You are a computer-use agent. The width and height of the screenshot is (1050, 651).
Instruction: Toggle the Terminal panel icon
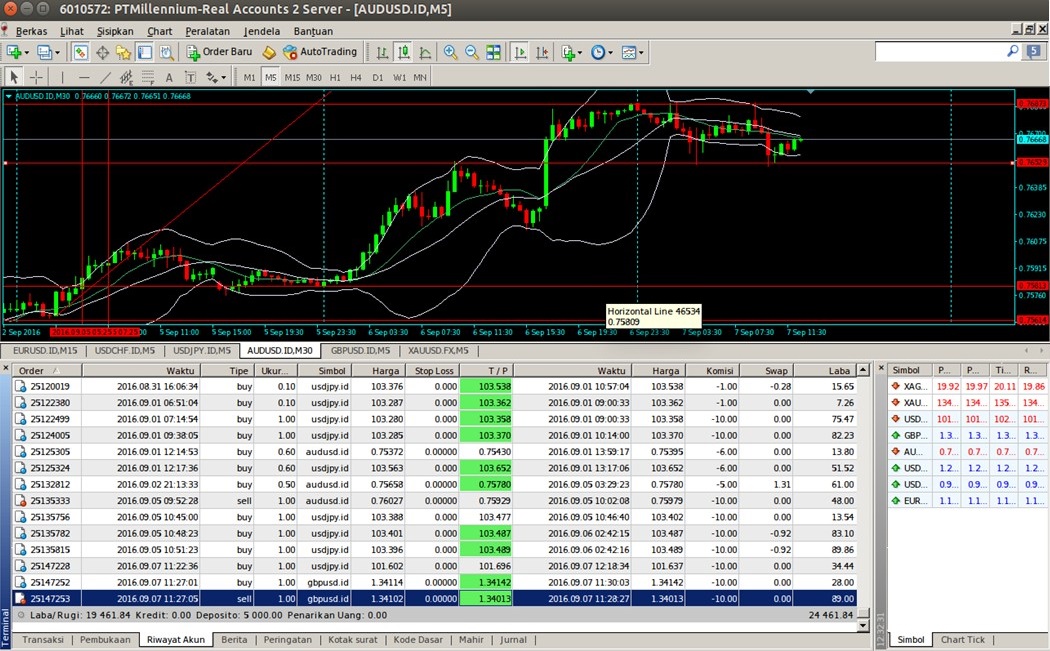click(x=145, y=52)
